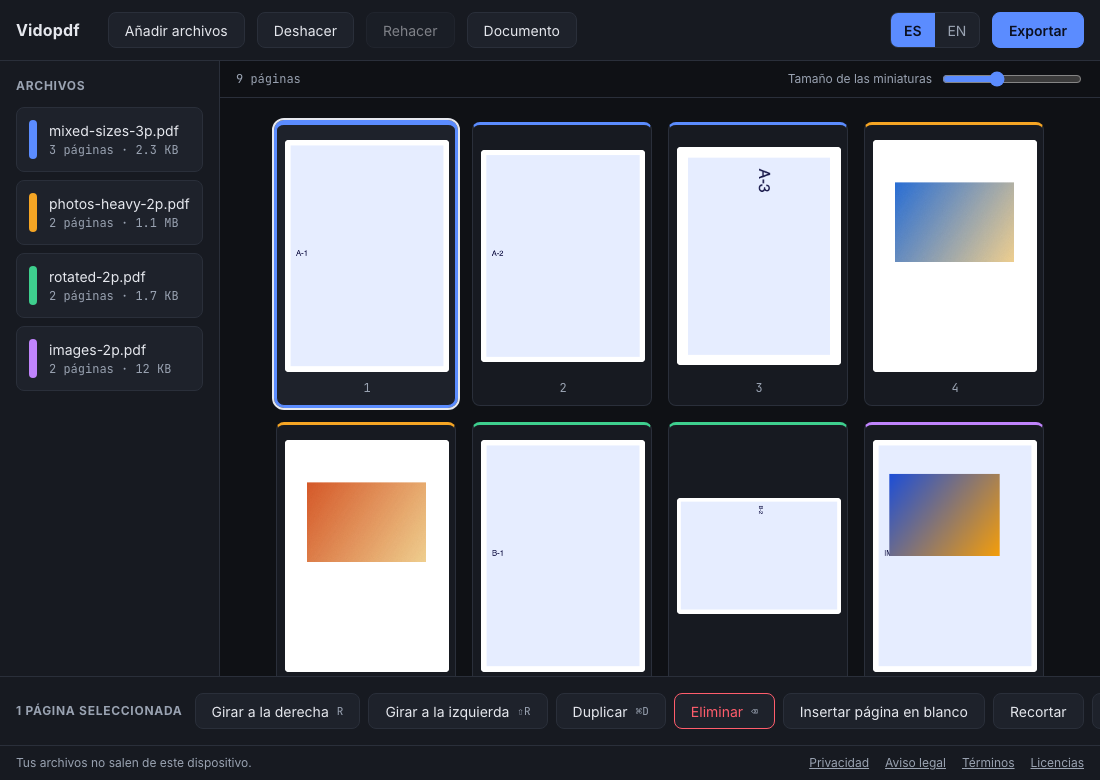Switch language to EN
Screen dimensions: 1100x780
click(x=956, y=30)
